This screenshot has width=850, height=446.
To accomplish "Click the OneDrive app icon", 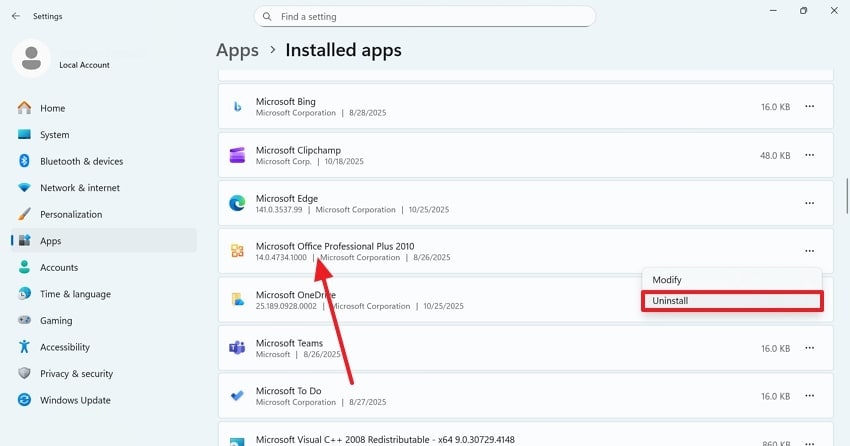I will click(237, 299).
